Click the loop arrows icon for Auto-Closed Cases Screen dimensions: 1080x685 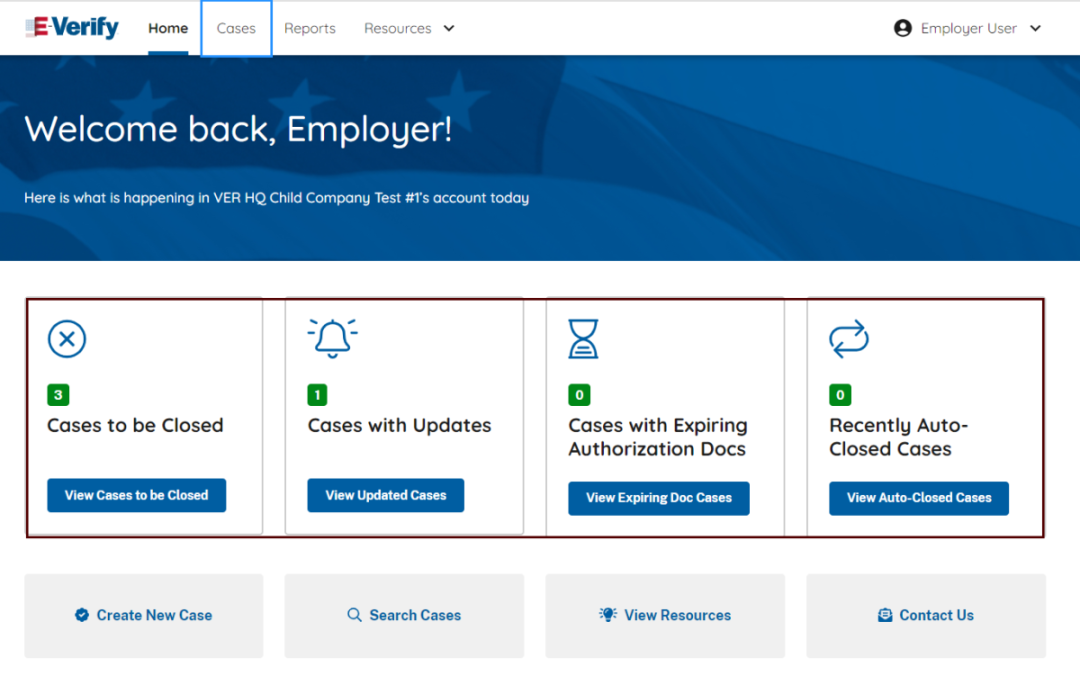tap(849, 340)
